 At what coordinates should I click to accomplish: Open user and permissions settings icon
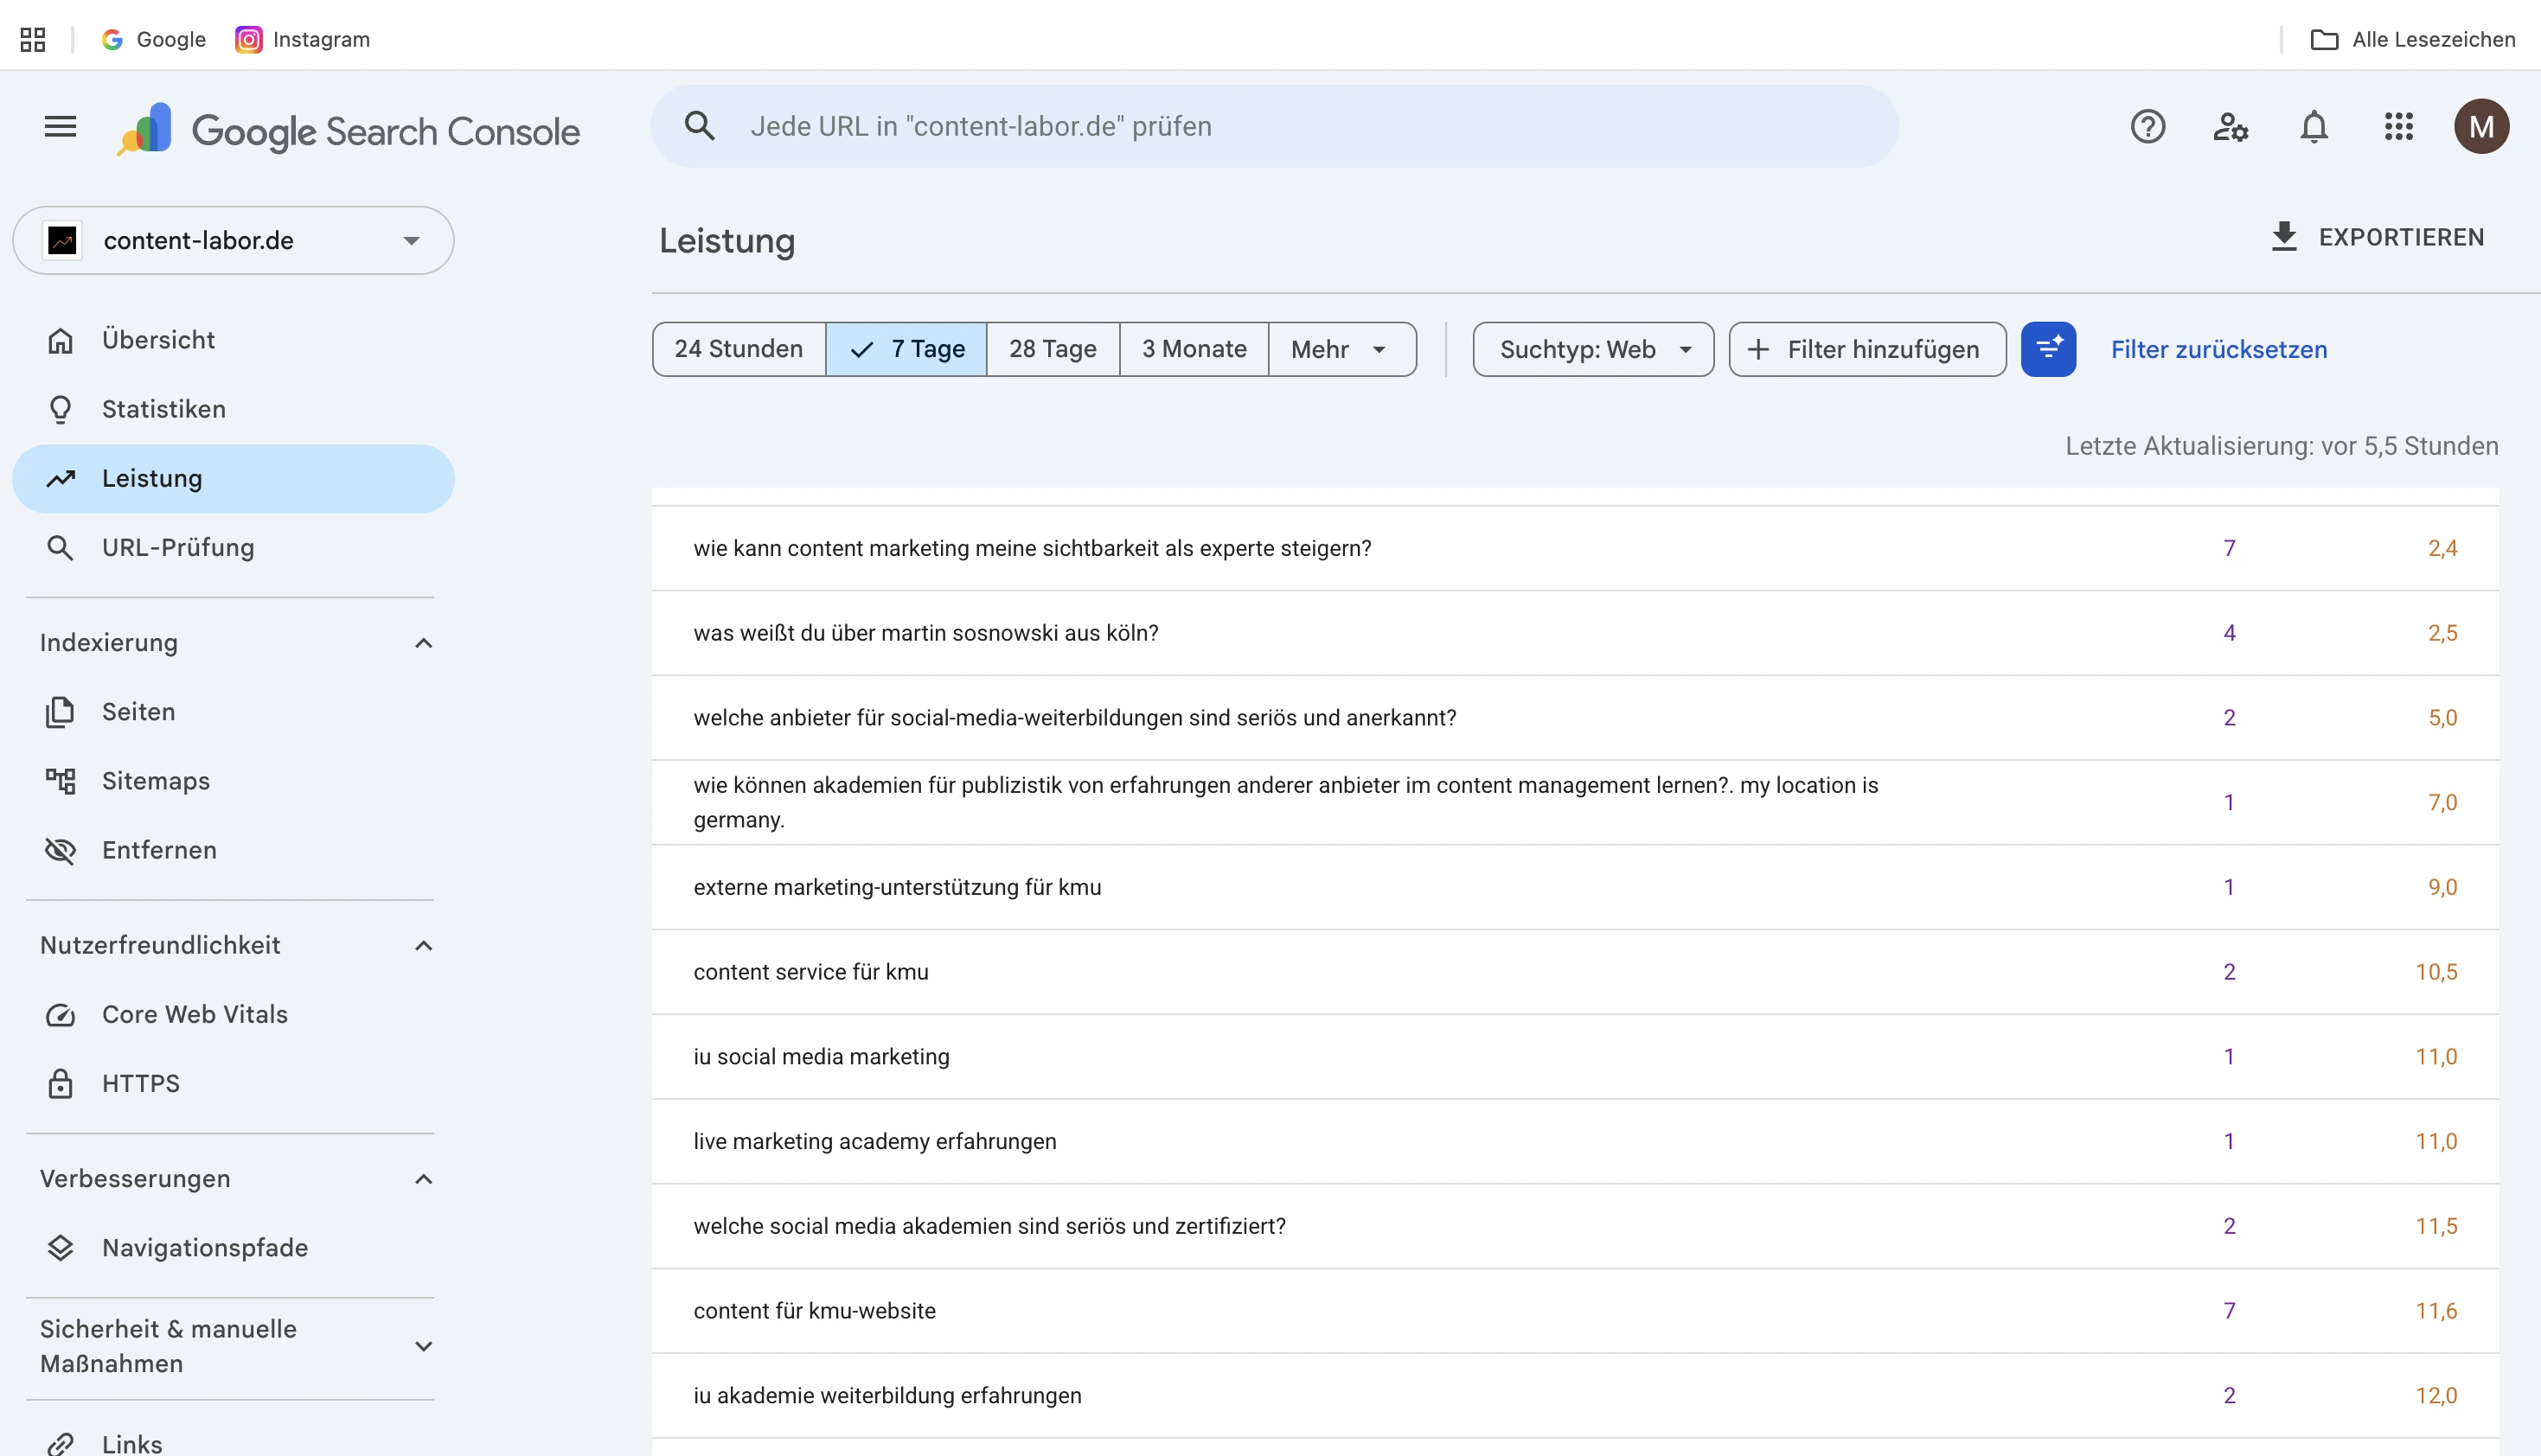tap(2231, 127)
